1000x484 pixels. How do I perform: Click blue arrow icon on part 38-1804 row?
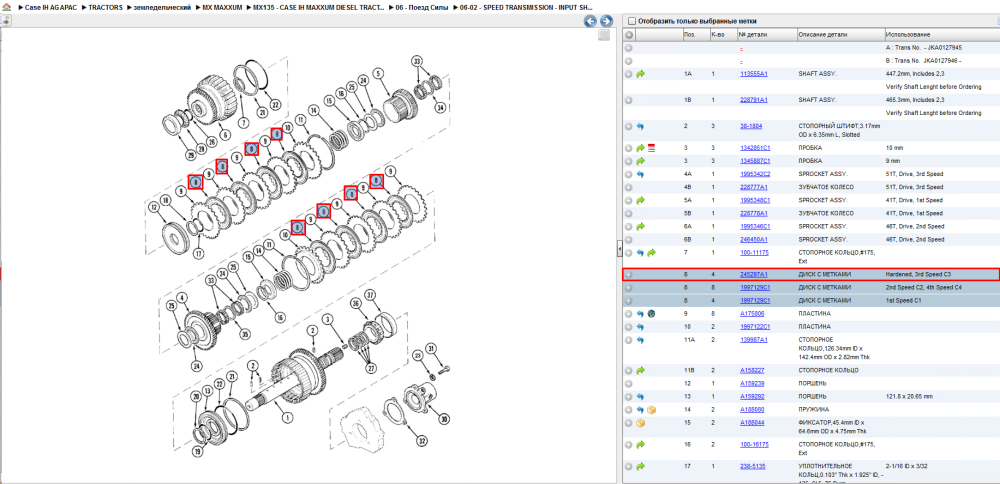point(641,126)
